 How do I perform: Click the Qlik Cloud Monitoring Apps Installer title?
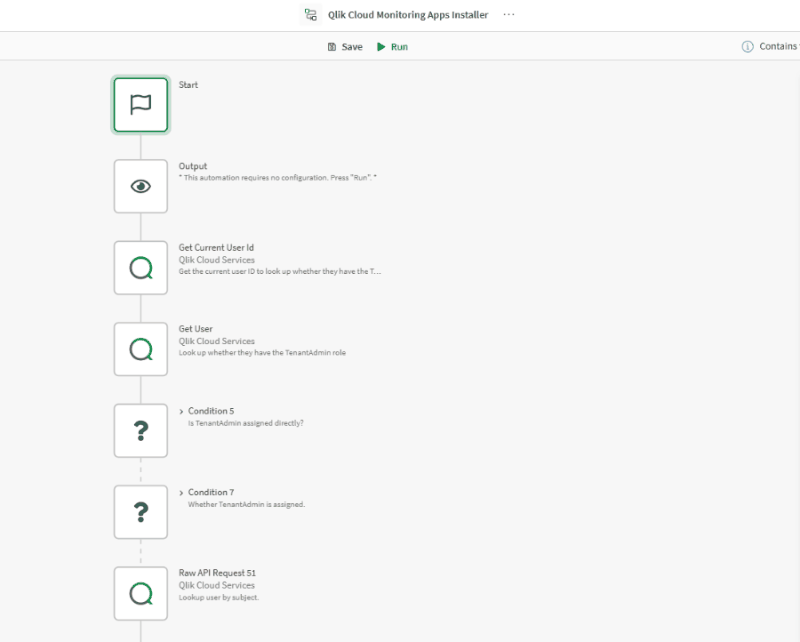click(x=408, y=15)
